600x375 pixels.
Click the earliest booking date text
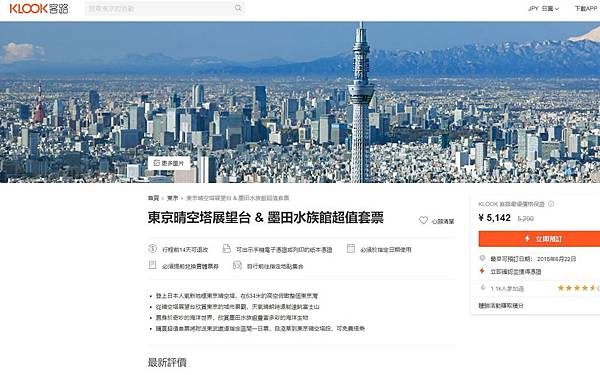coord(533,259)
